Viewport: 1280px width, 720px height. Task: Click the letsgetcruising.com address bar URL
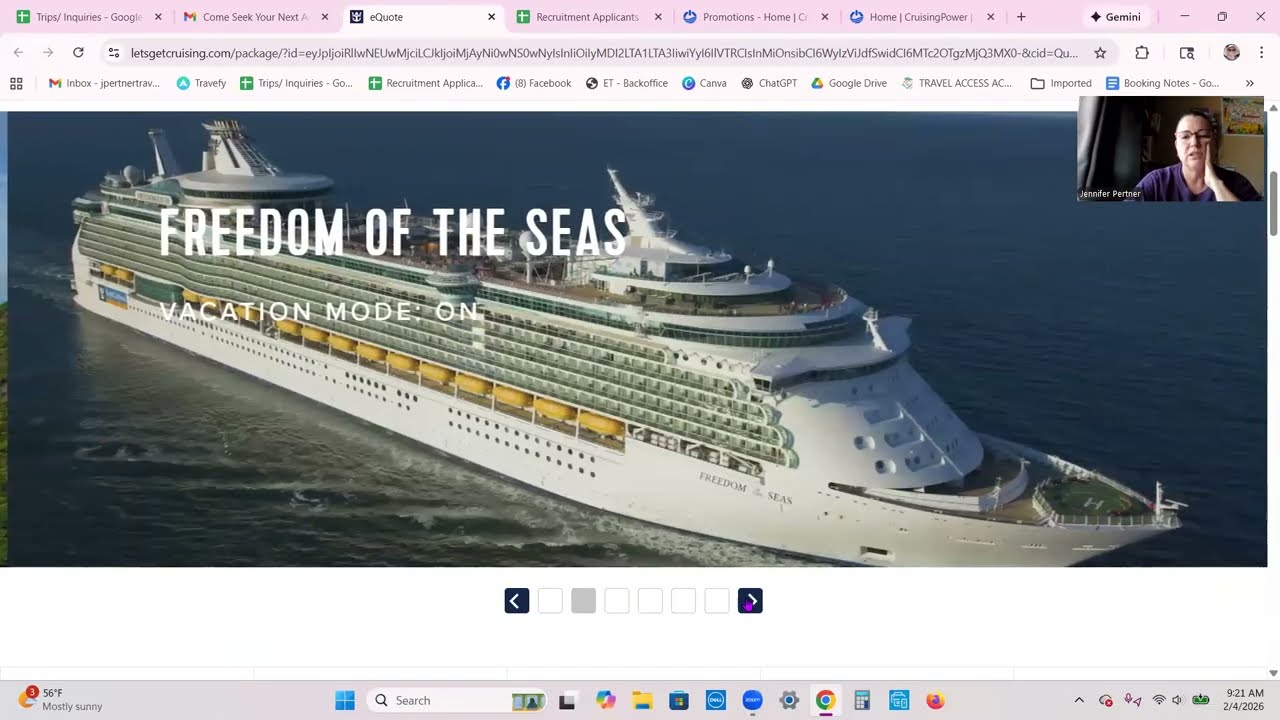pos(604,53)
